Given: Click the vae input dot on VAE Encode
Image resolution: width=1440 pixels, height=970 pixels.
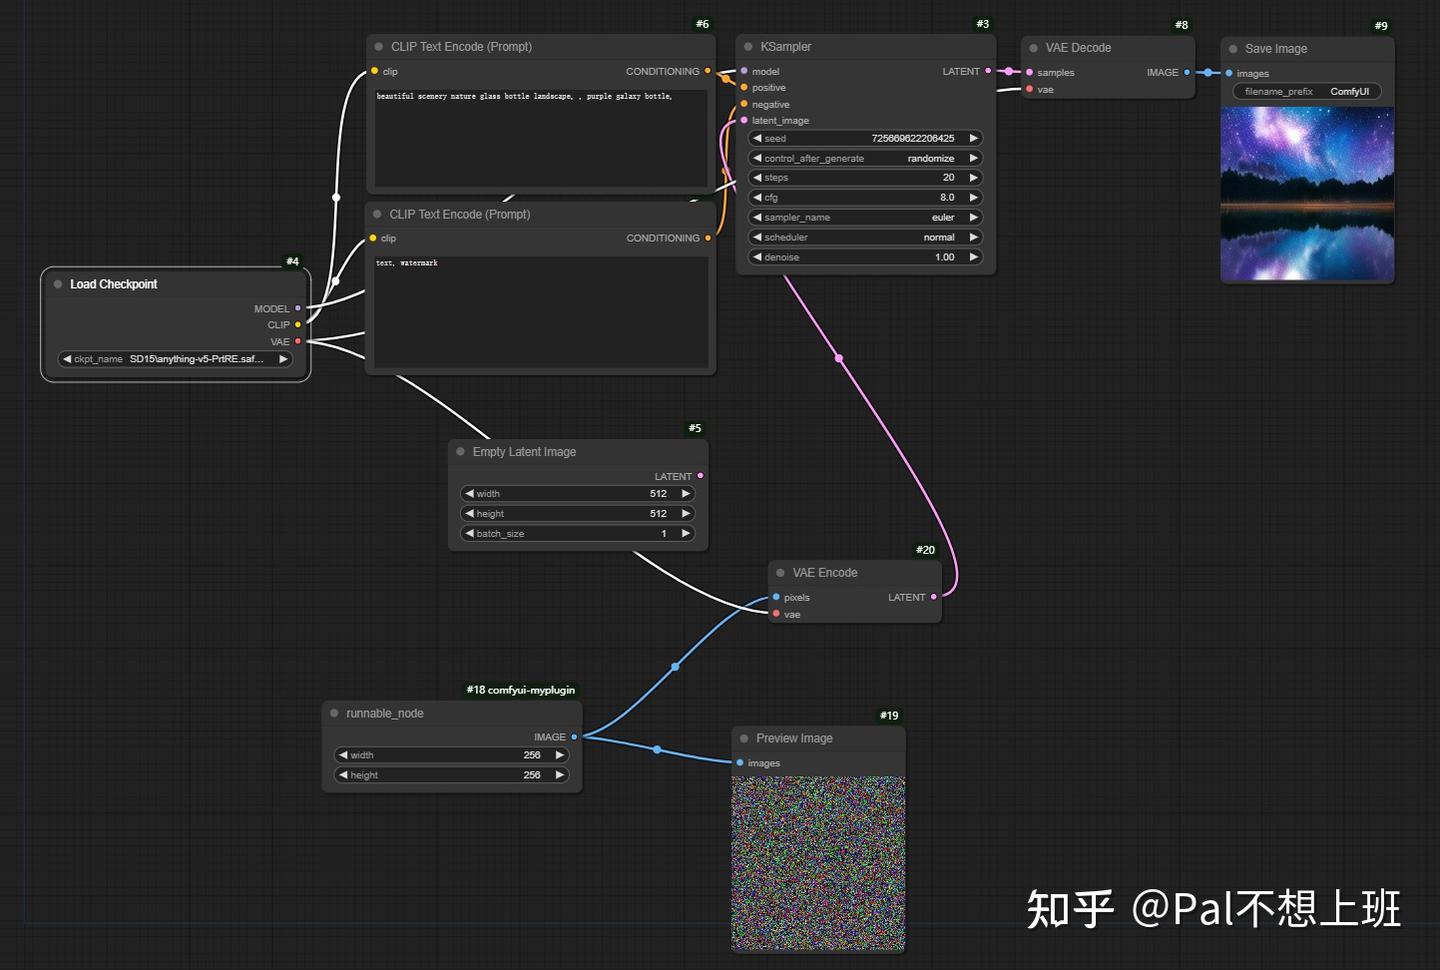Looking at the screenshot, I should (777, 614).
